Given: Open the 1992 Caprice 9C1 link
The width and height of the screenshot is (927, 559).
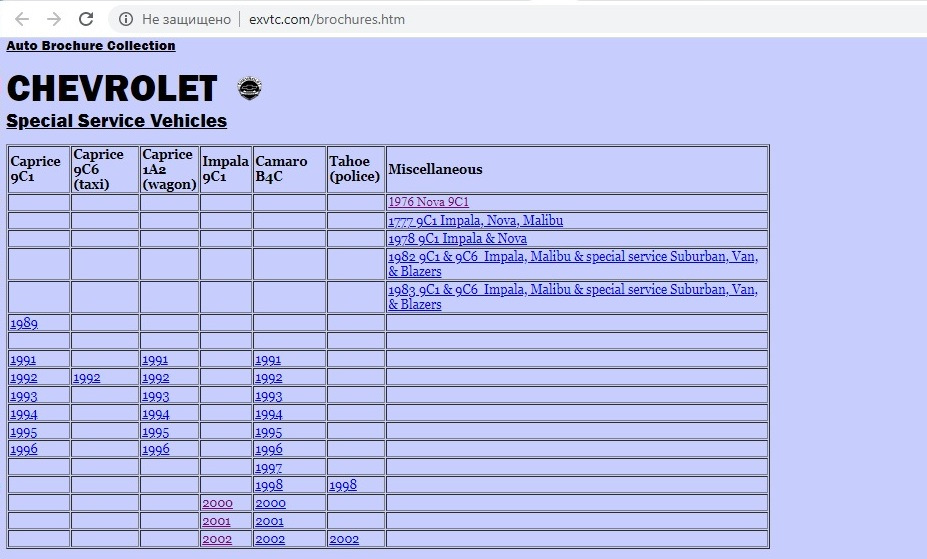Looking at the screenshot, I should (24, 378).
